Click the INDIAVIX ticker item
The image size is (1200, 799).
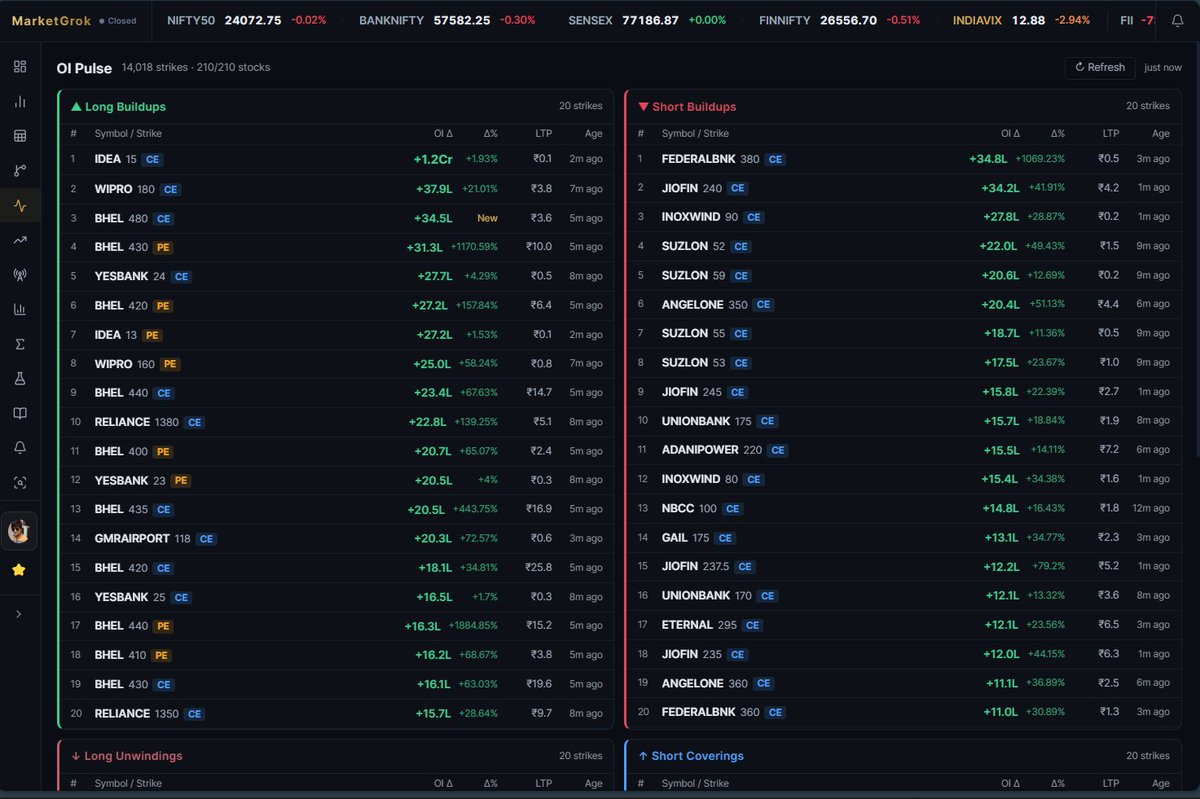point(1021,20)
